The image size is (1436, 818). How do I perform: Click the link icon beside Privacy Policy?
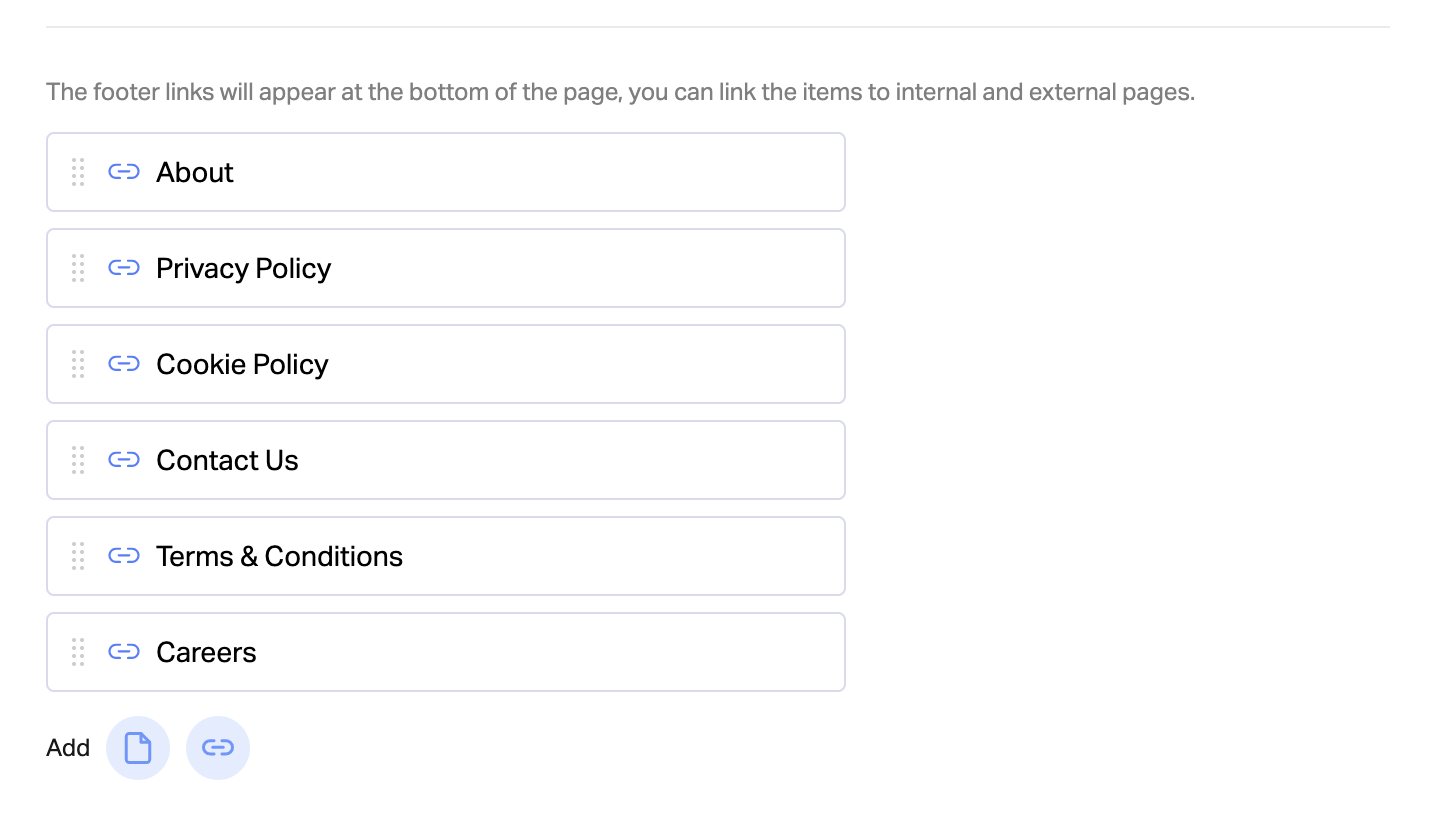coord(124,268)
